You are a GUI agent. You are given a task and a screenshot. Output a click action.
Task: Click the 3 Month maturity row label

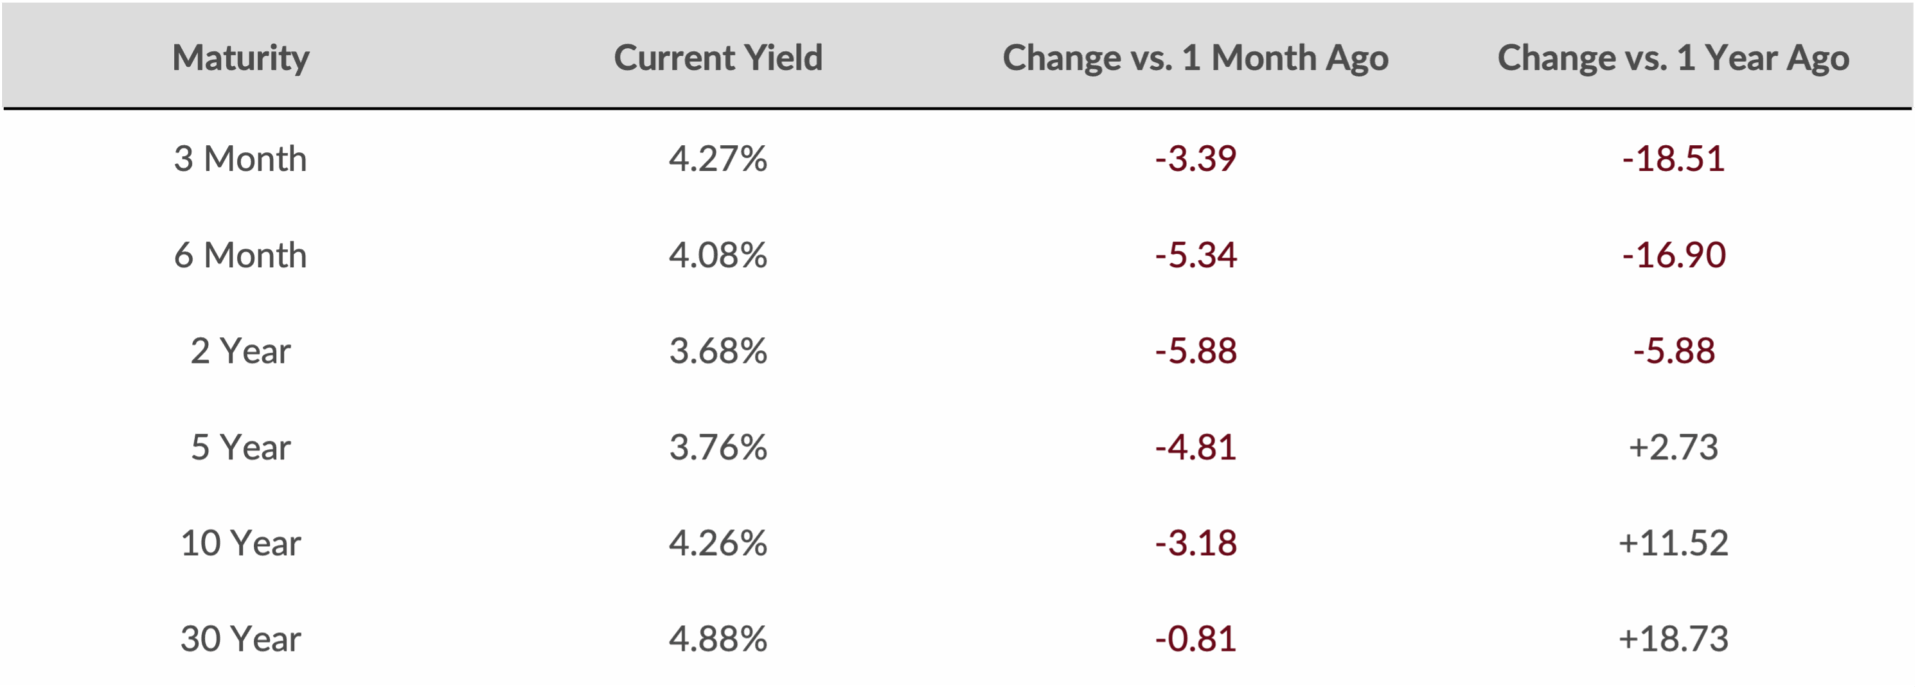[x=240, y=159]
